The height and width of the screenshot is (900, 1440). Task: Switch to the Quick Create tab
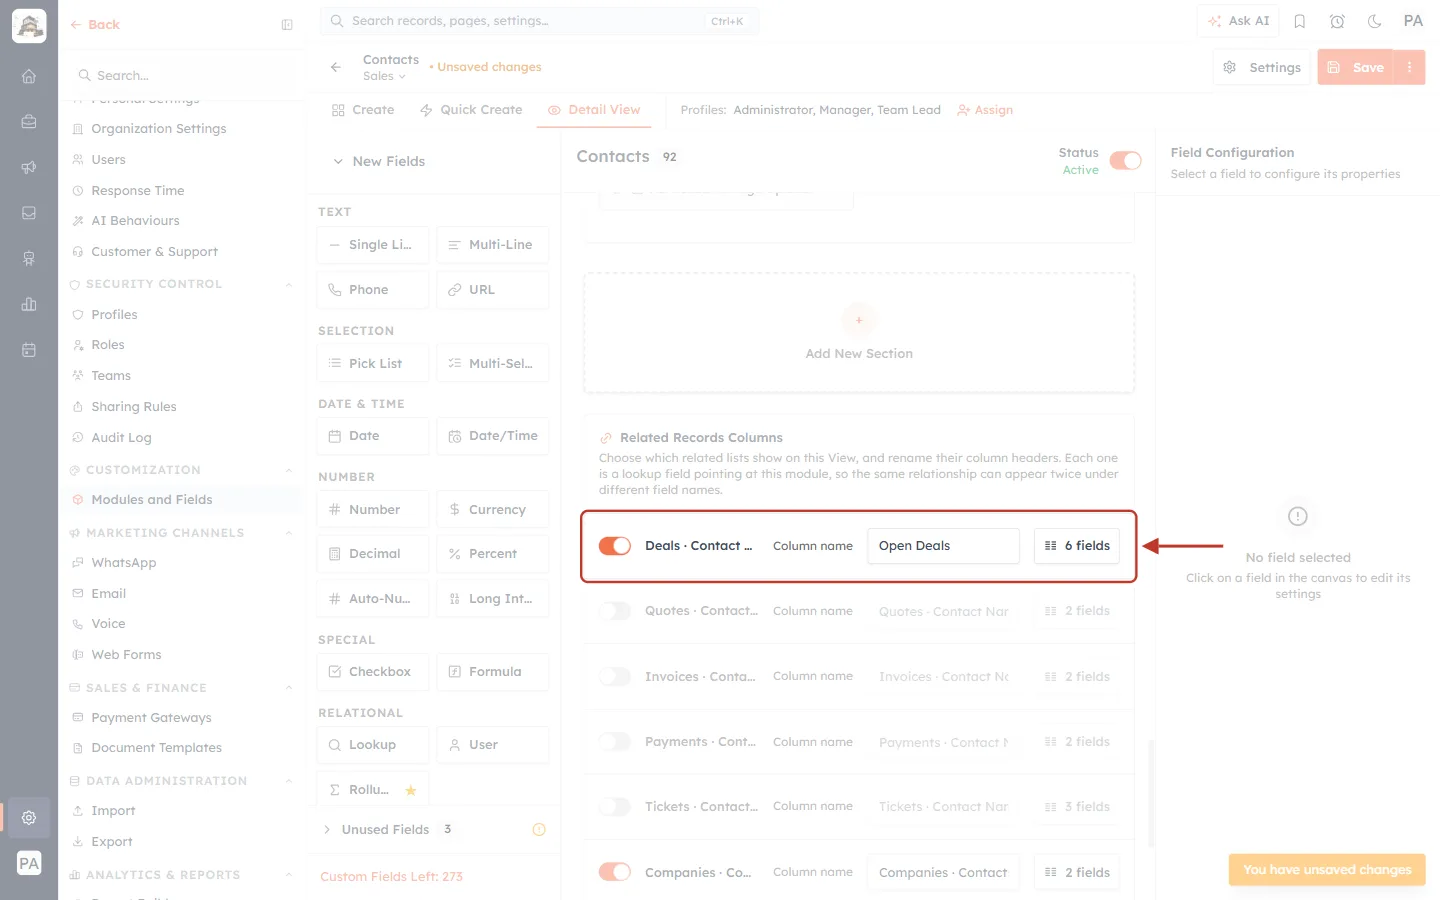point(471,110)
